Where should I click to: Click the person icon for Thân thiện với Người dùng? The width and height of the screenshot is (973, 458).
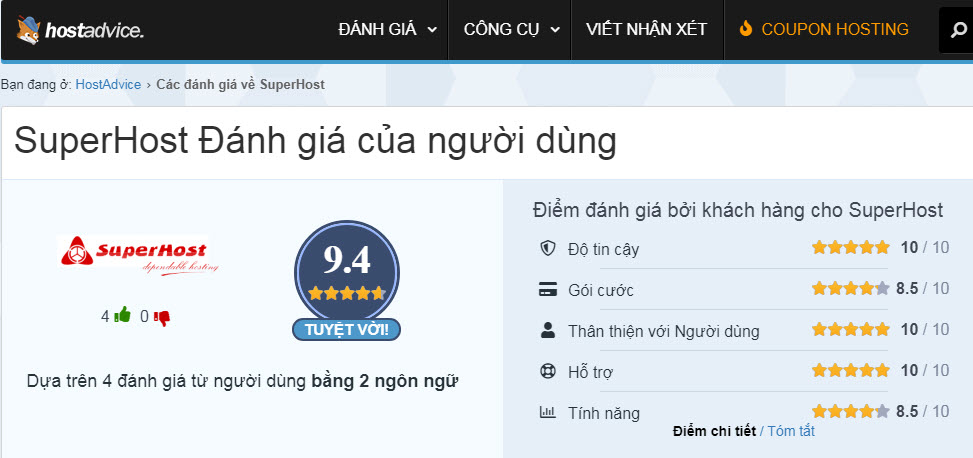[x=547, y=330]
